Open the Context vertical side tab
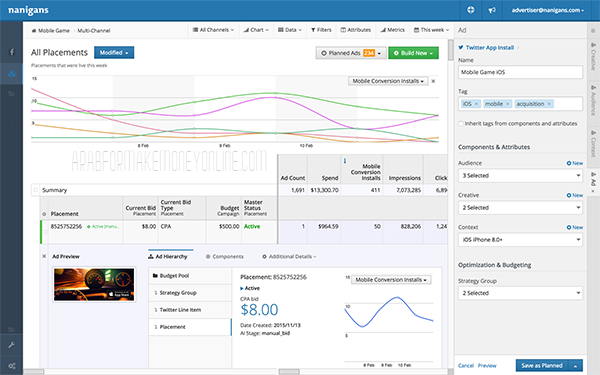600x375 pixels. tap(593, 144)
